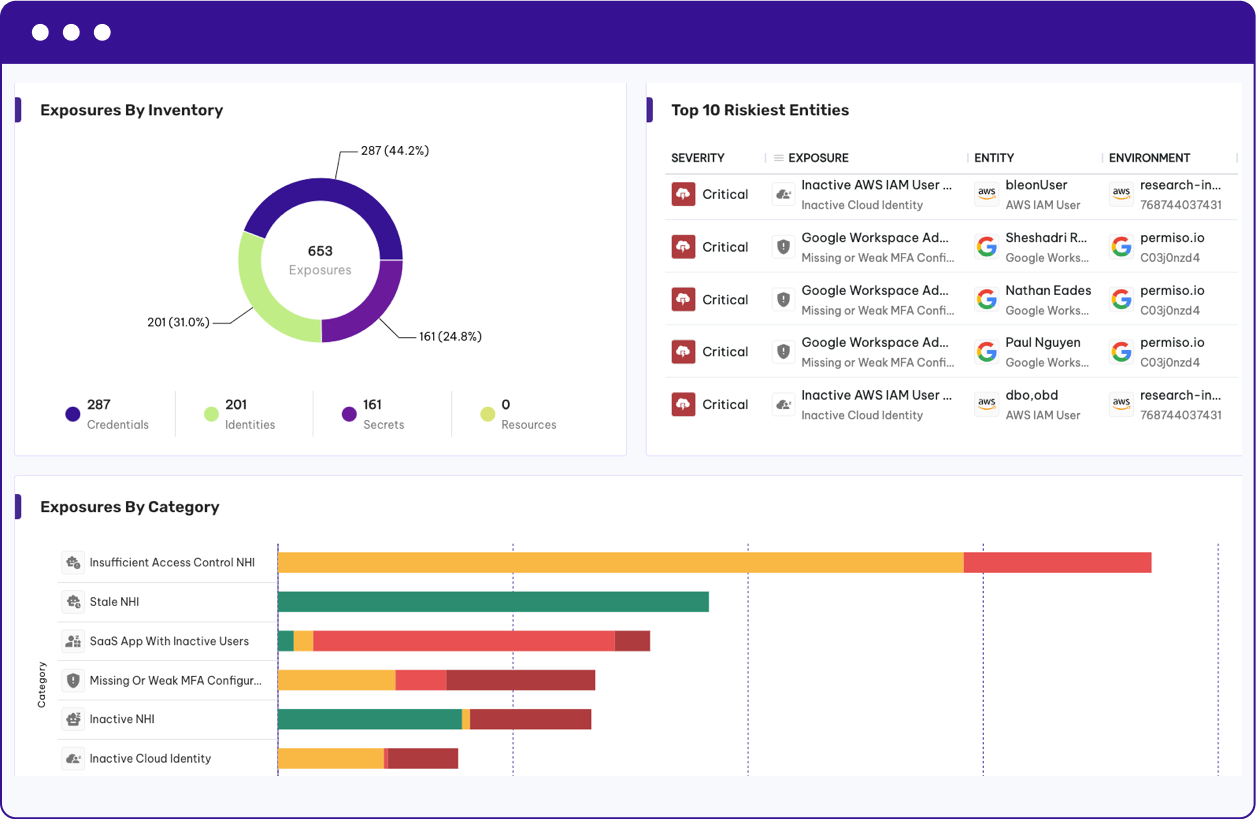1256x819 pixels.
Task: Click the AWS logo beside bleonUser entity
Action: [x=987, y=195]
